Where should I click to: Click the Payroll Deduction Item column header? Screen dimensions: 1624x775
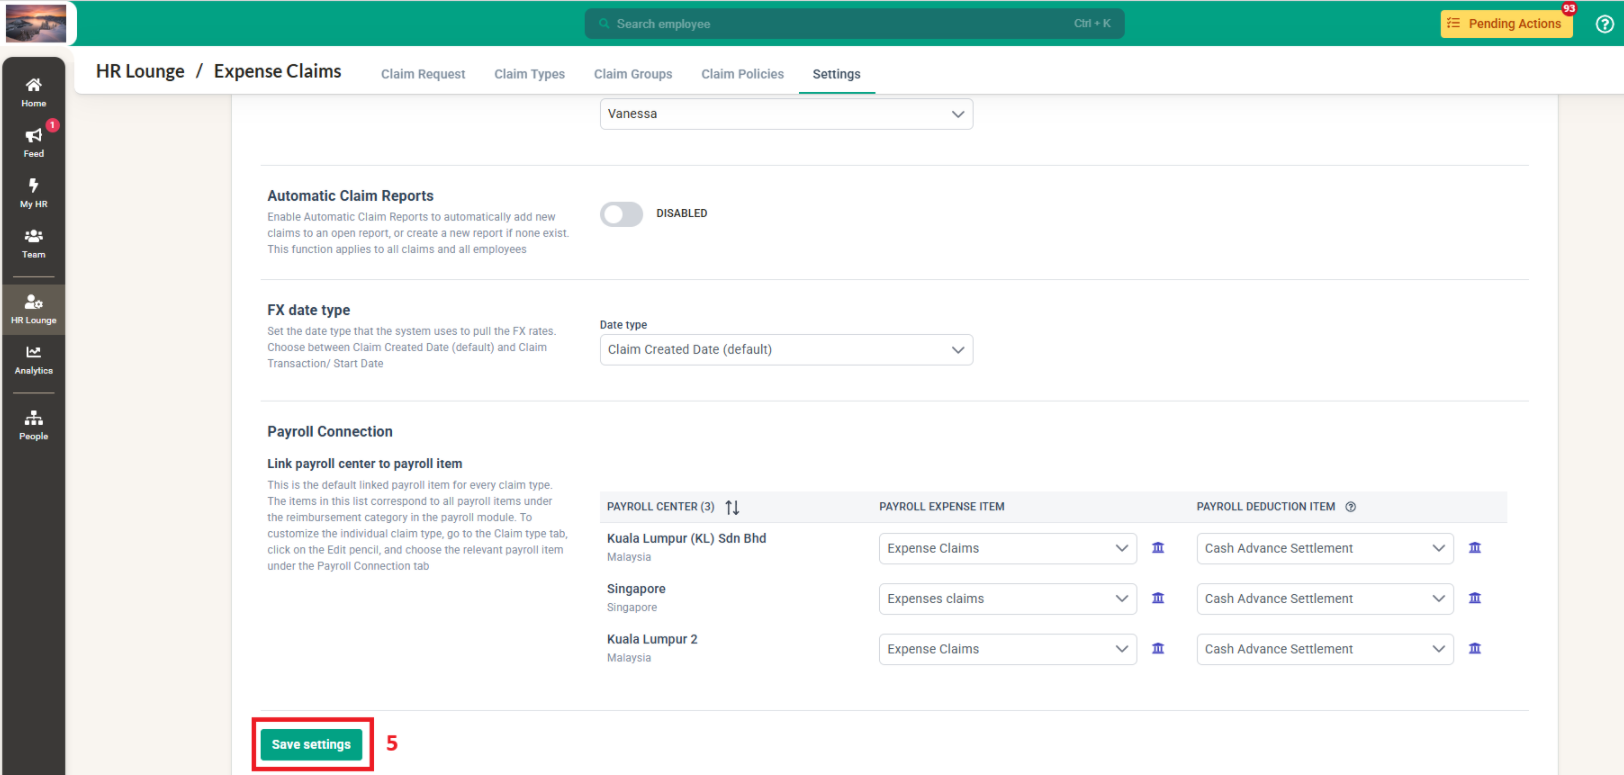1266,507
